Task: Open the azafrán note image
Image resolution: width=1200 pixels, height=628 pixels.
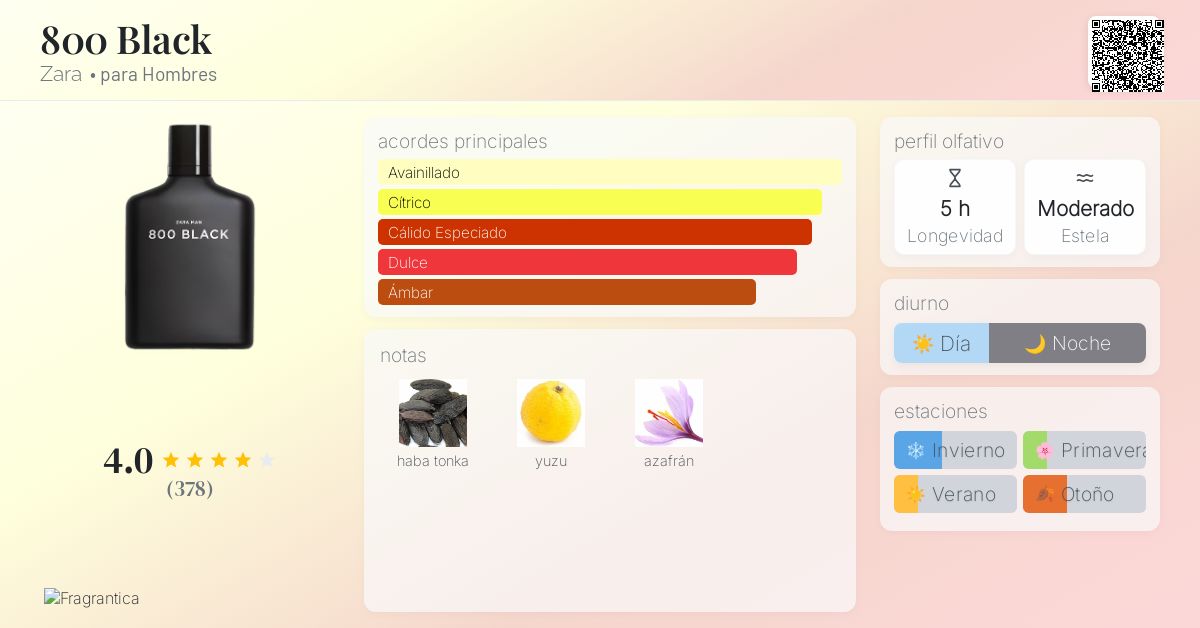Action: pos(668,412)
